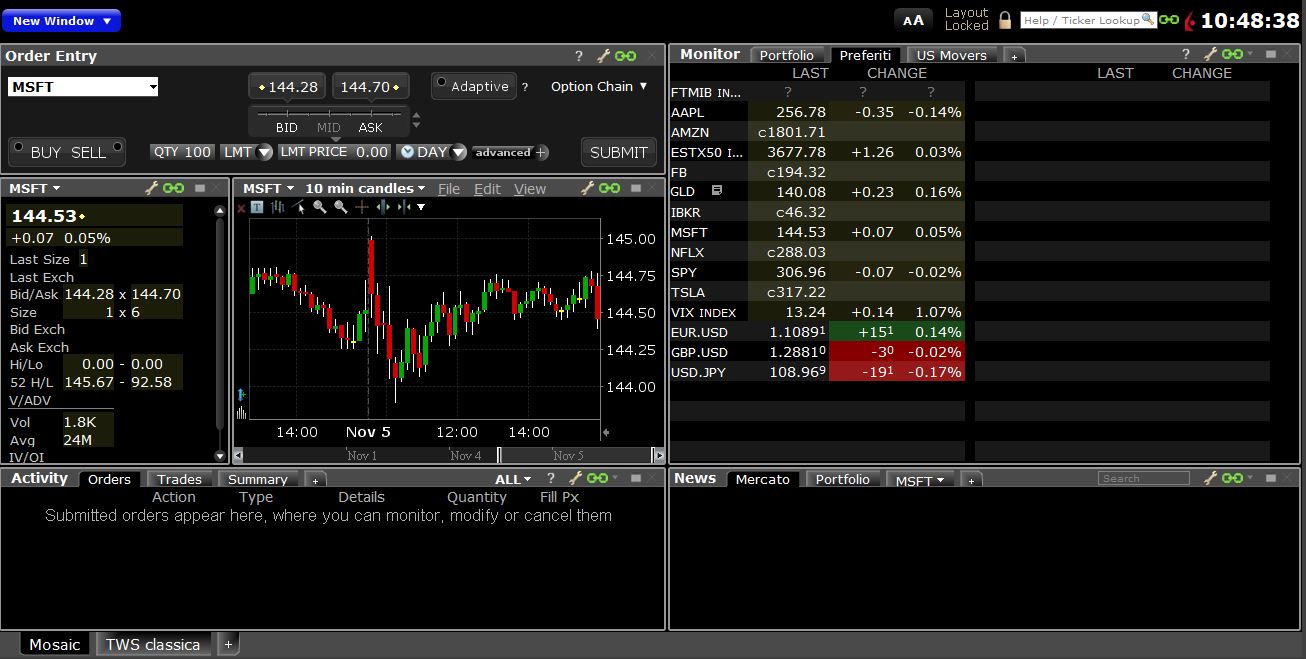Click compress time axis icon

coord(403,207)
